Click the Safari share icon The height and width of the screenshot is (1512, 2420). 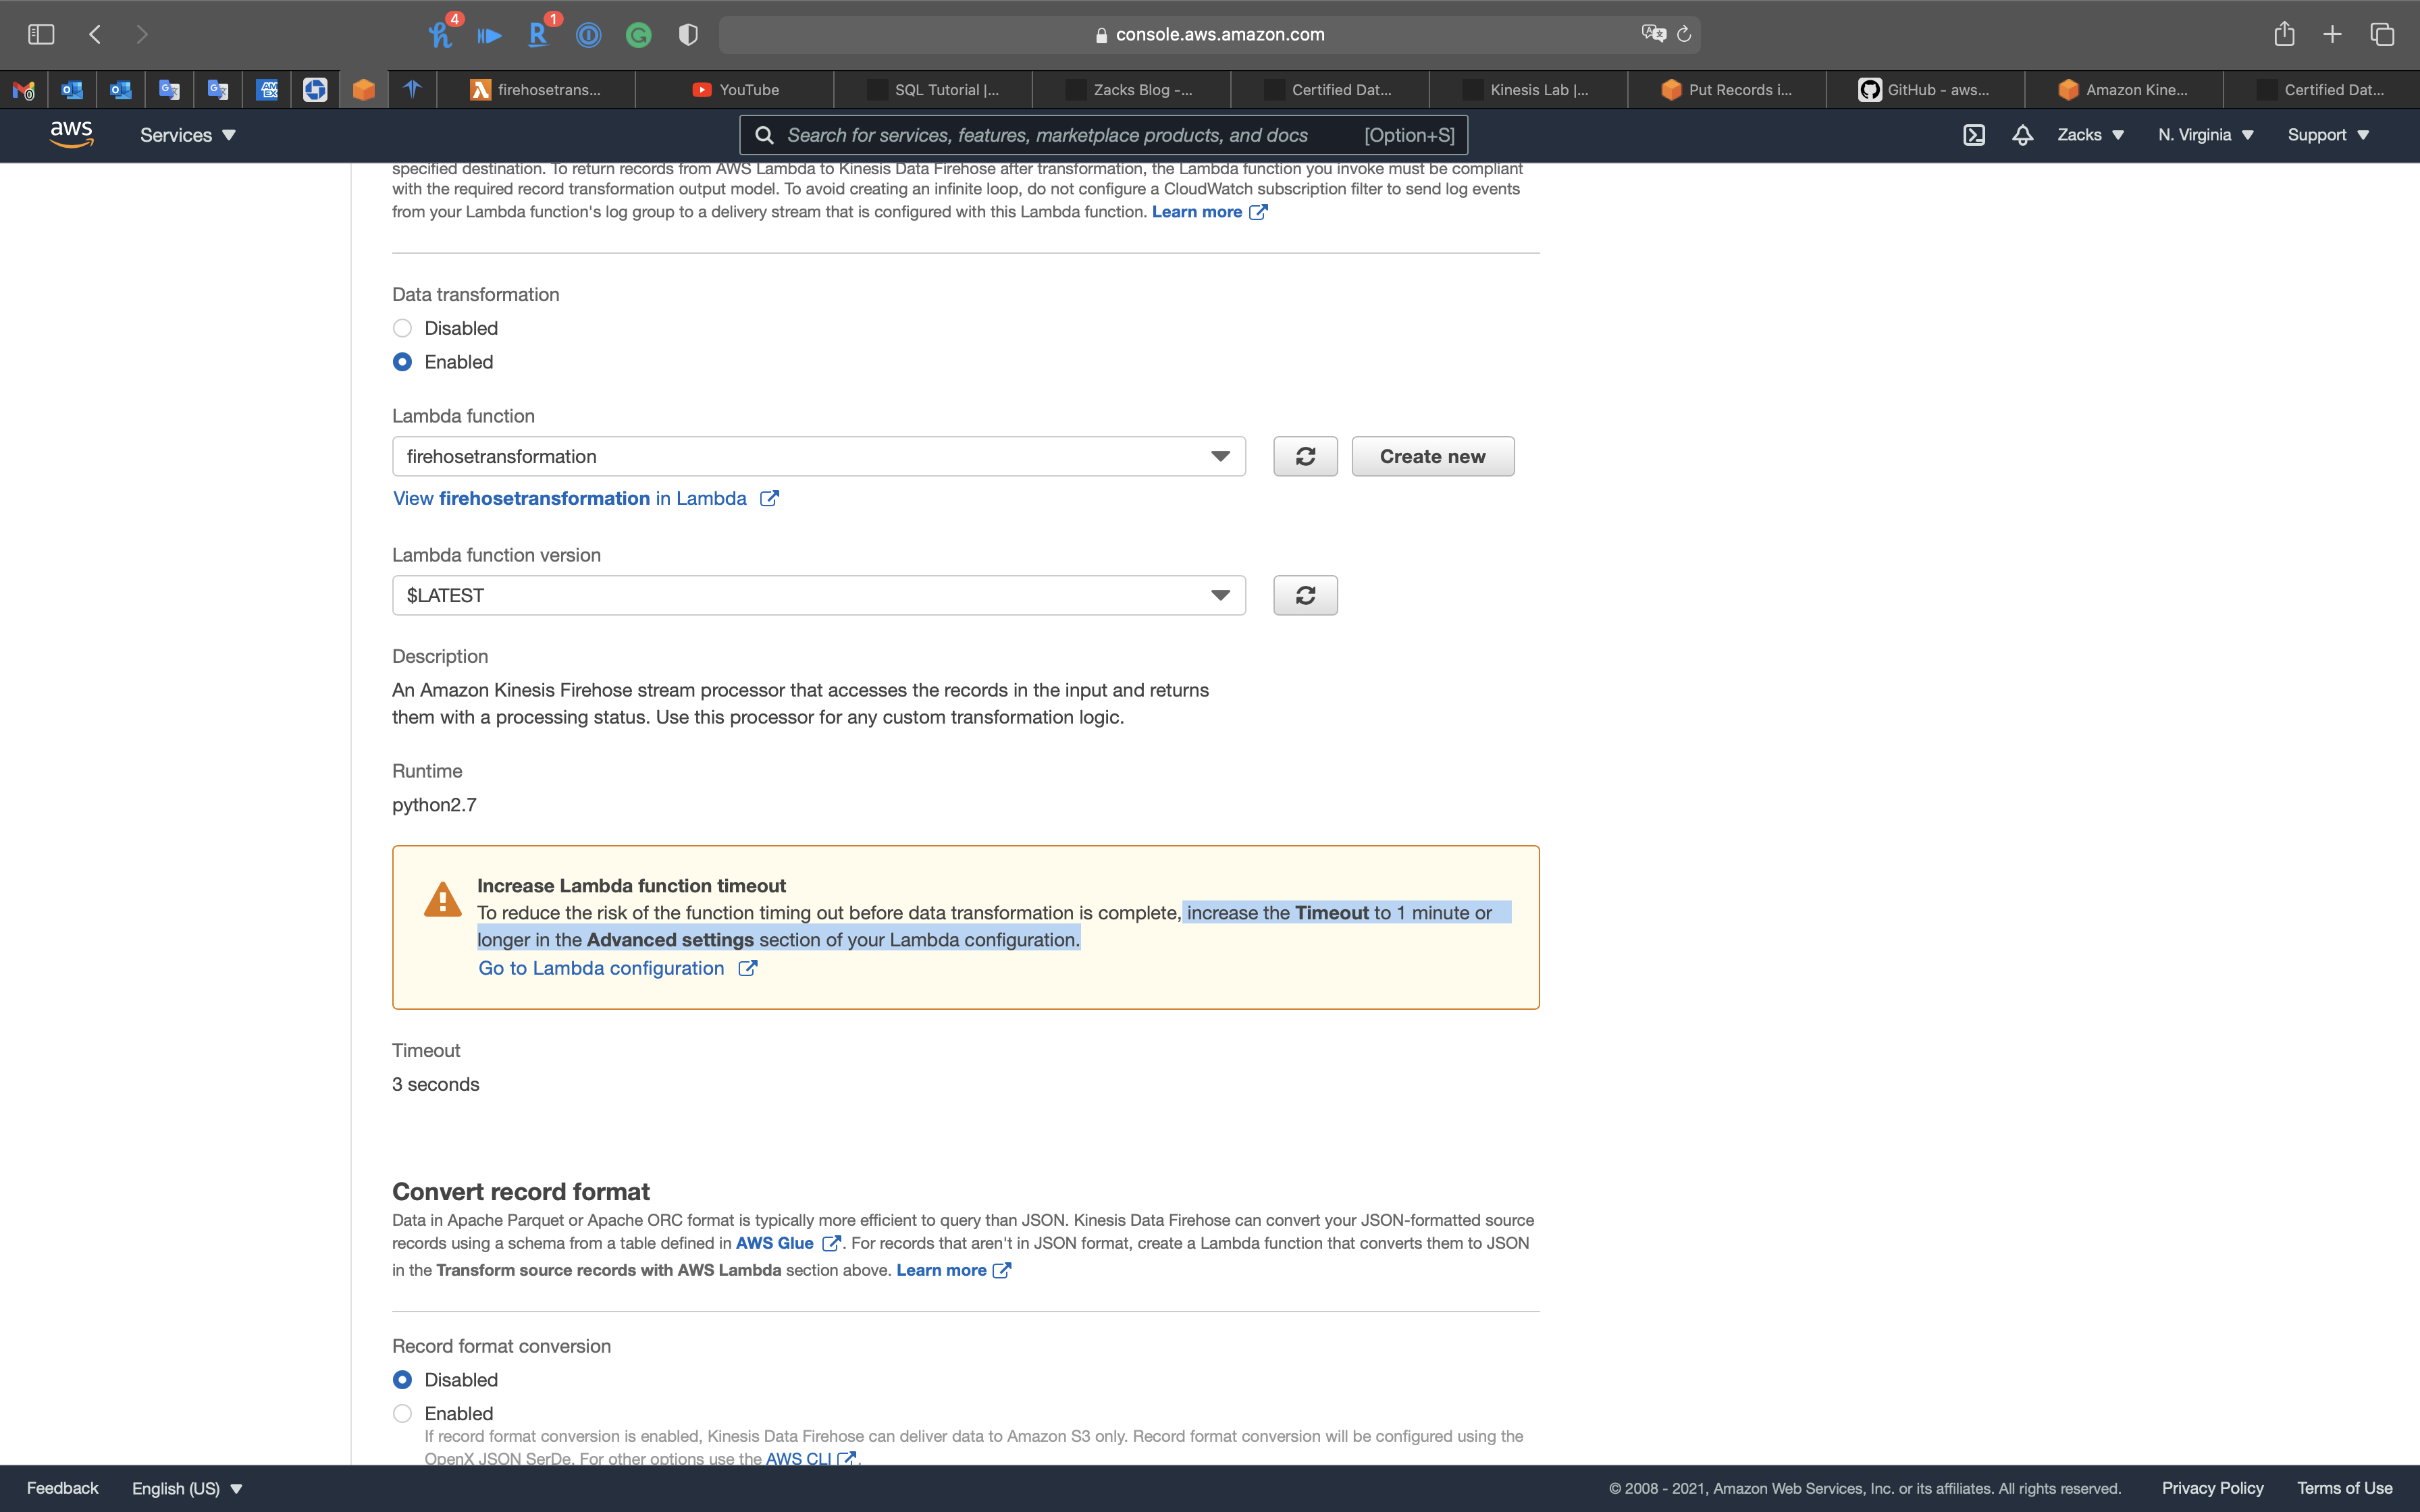[x=2284, y=34]
